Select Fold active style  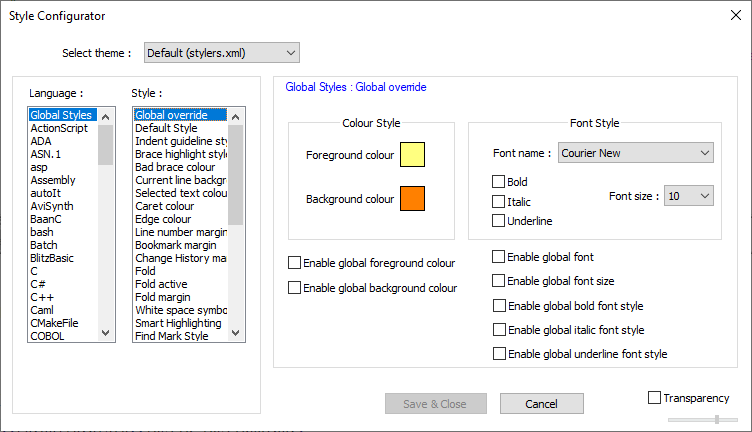tap(180, 284)
